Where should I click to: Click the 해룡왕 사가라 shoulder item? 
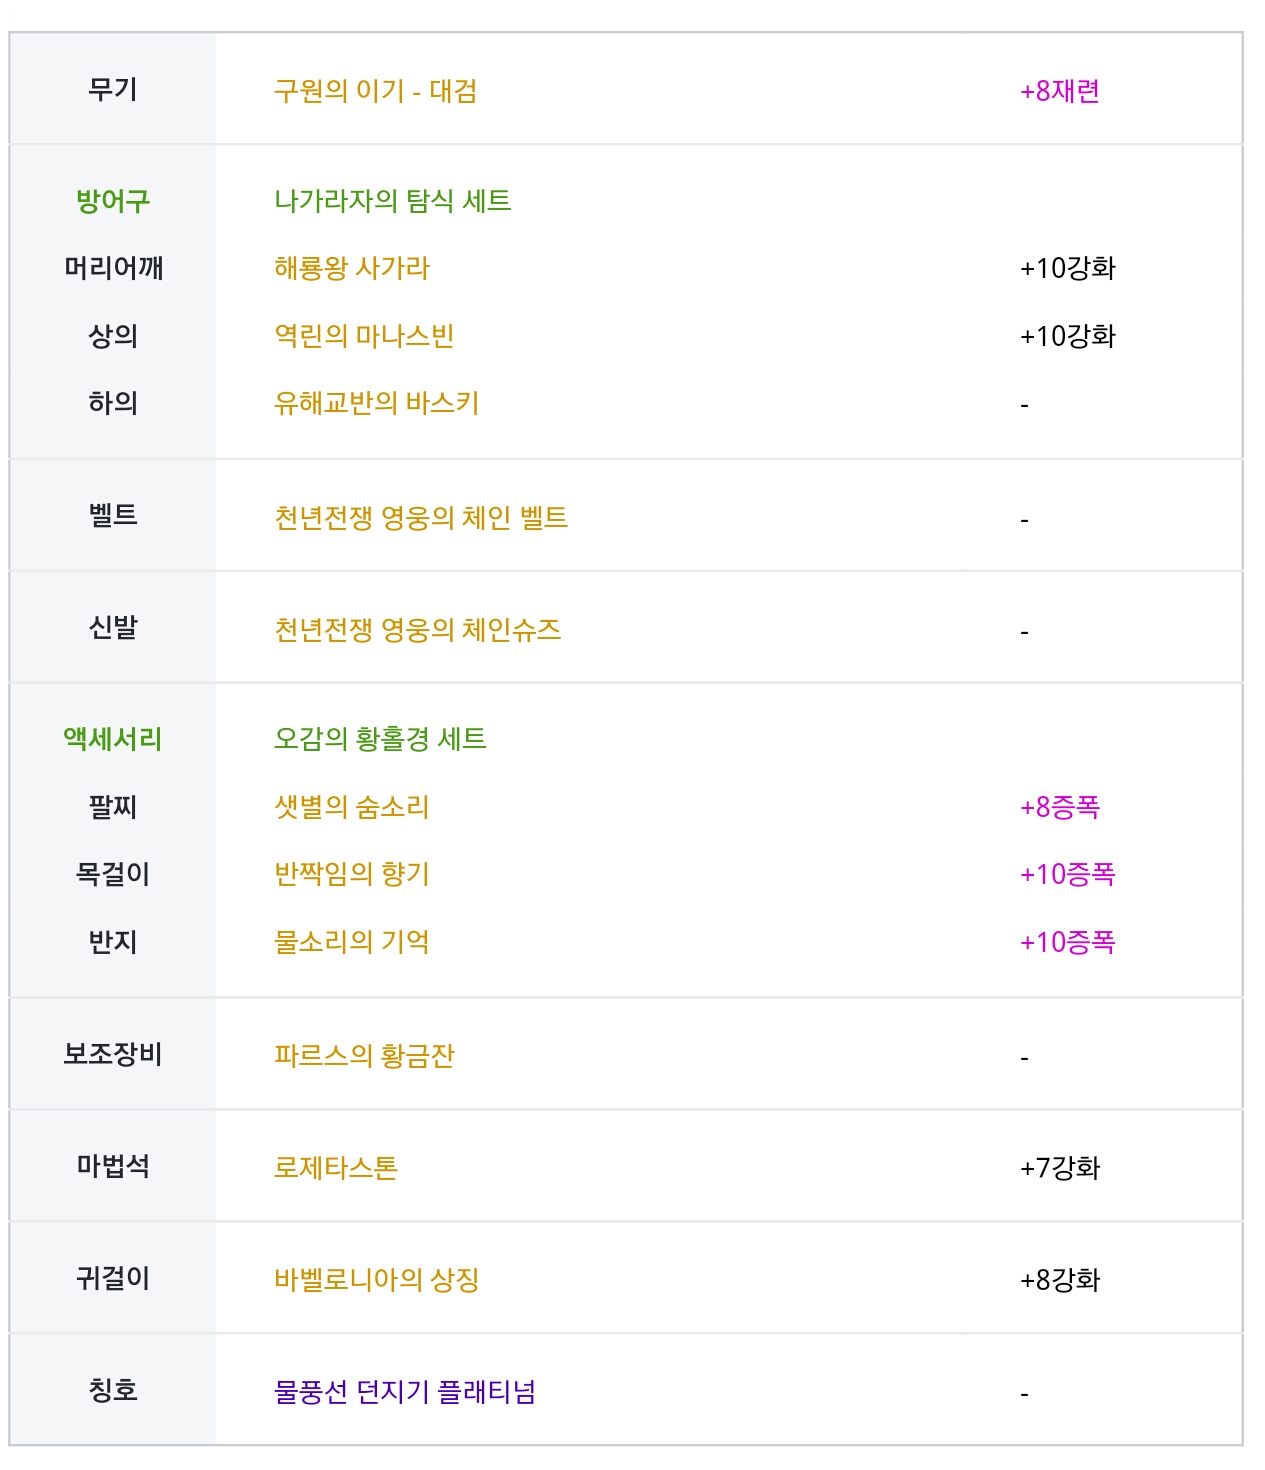pyautogui.click(x=352, y=268)
